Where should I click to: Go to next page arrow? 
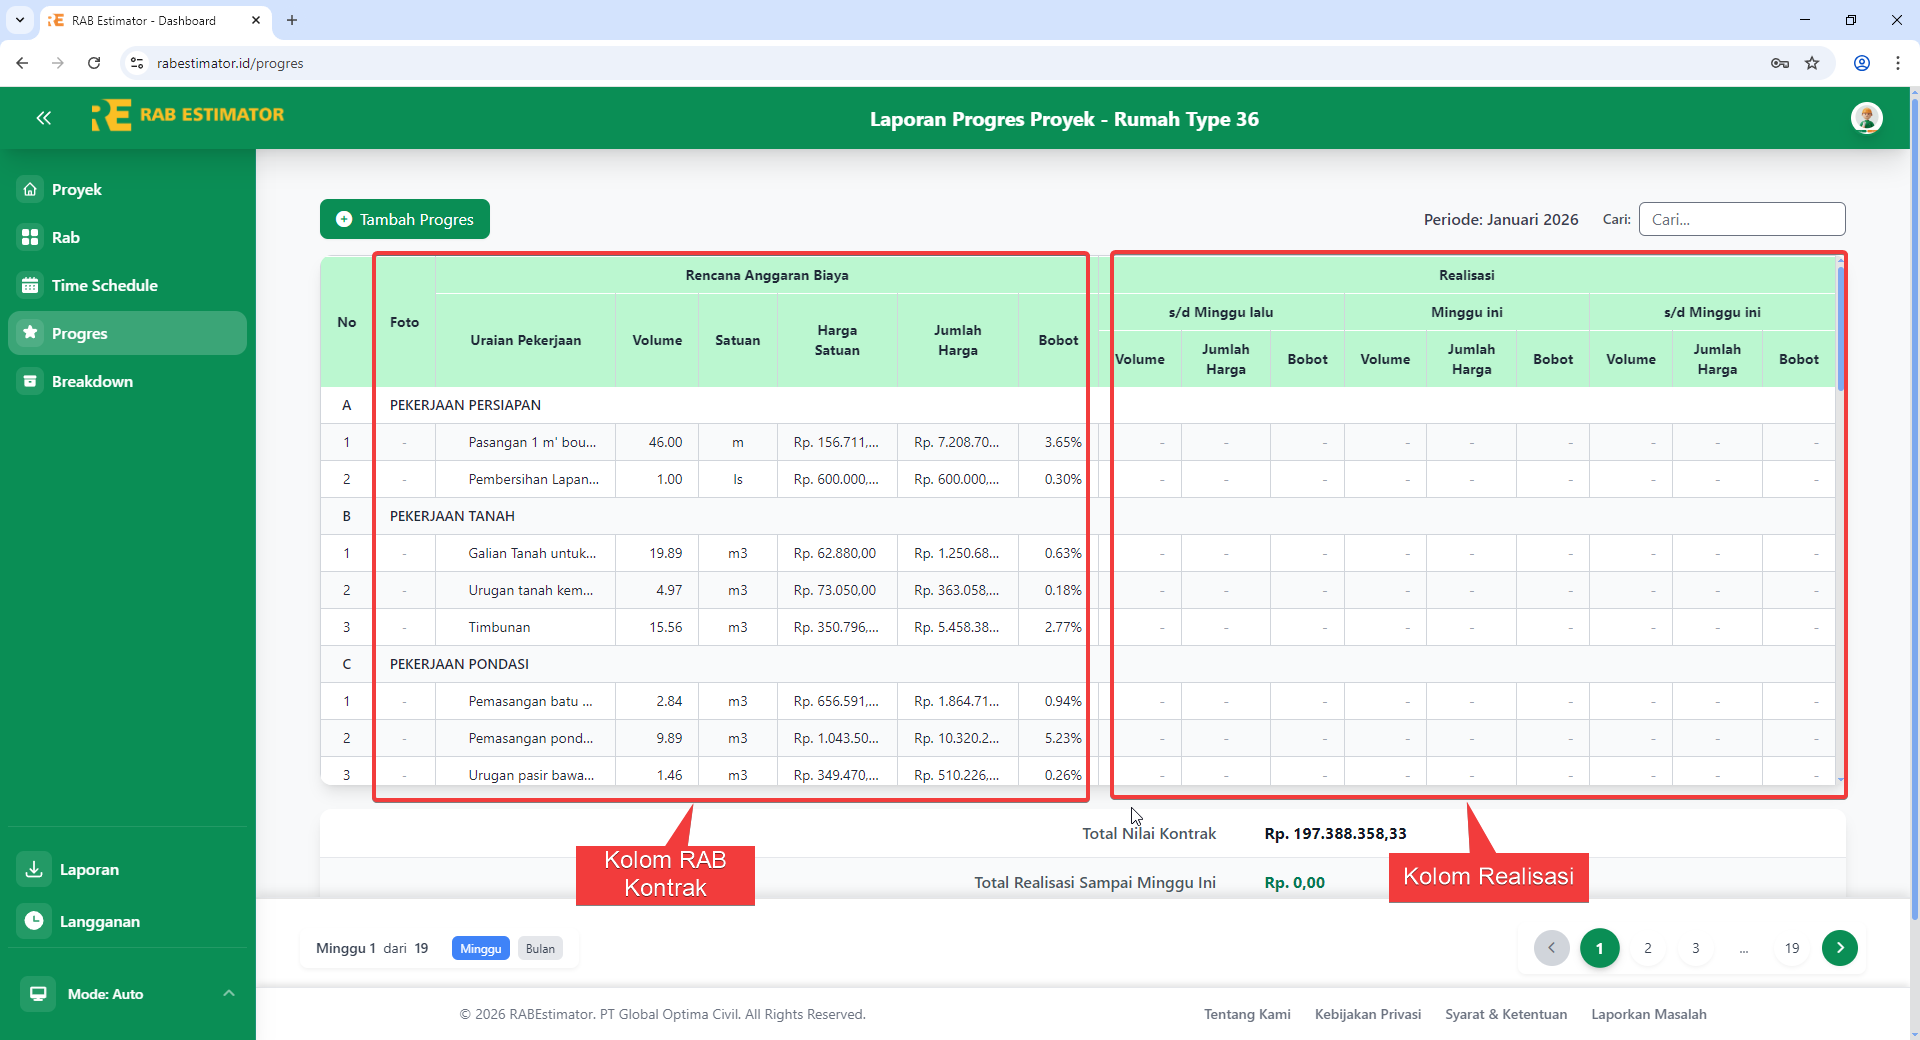[x=1839, y=948]
